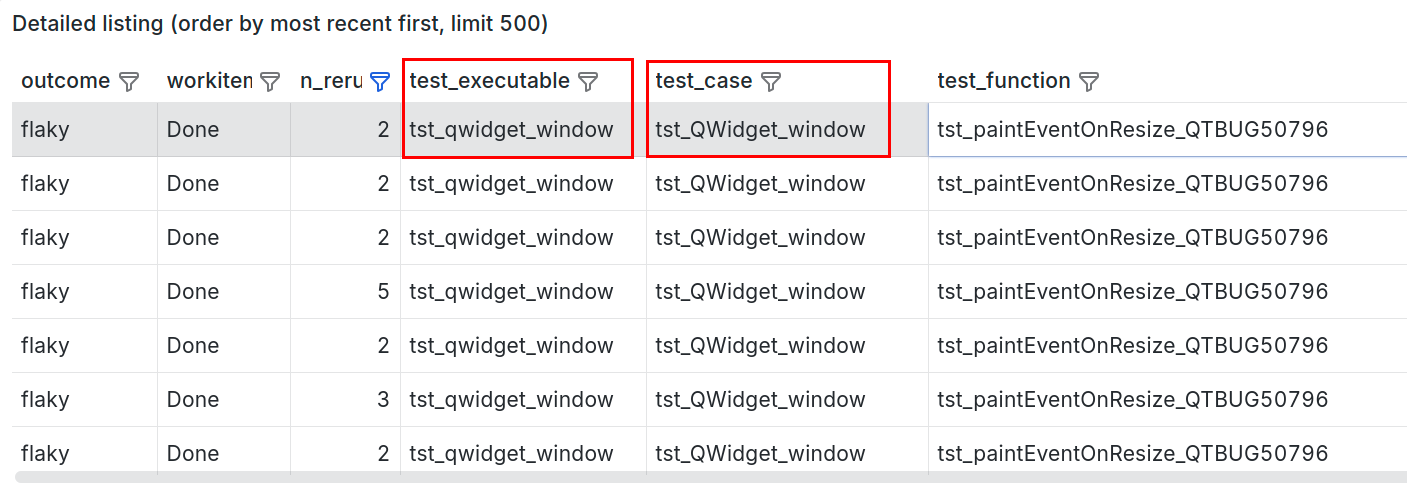The width and height of the screenshot is (1407, 492).
Task: Select tst_qwidget_window in the highlighted top row
Action: click(x=511, y=129)
